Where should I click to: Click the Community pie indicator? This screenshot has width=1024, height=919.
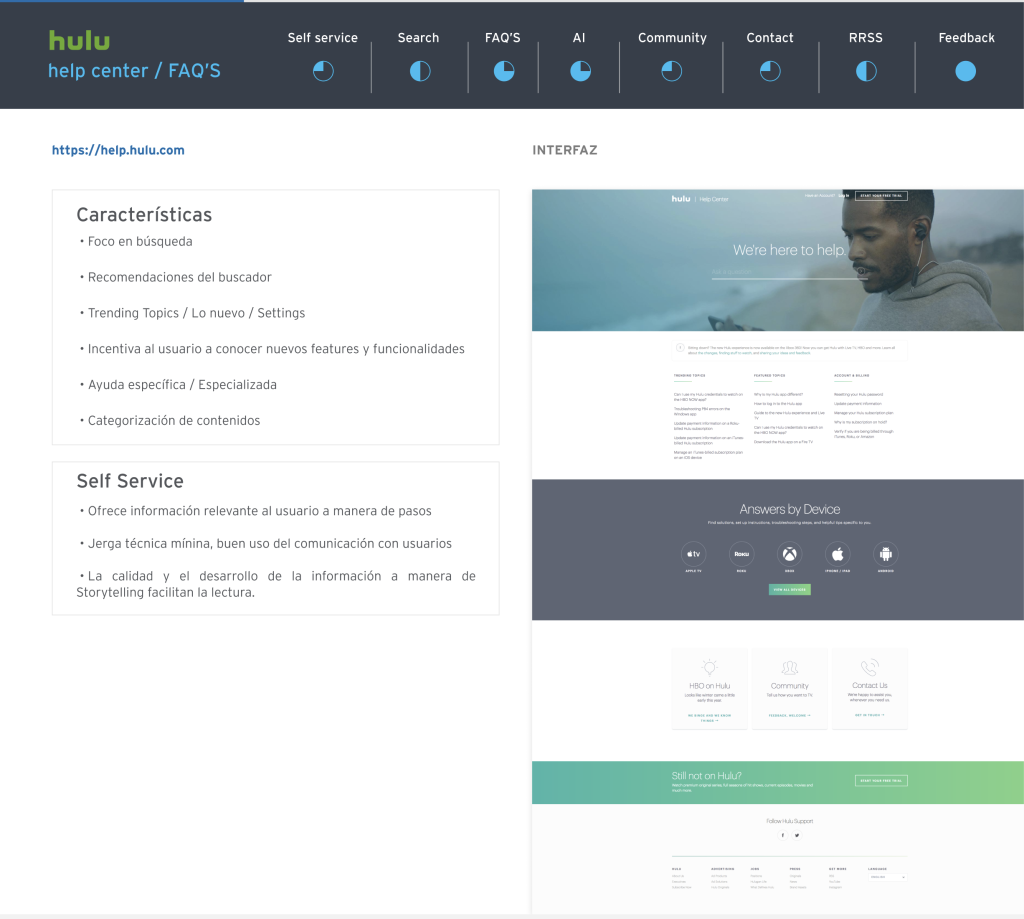point(671,71)
